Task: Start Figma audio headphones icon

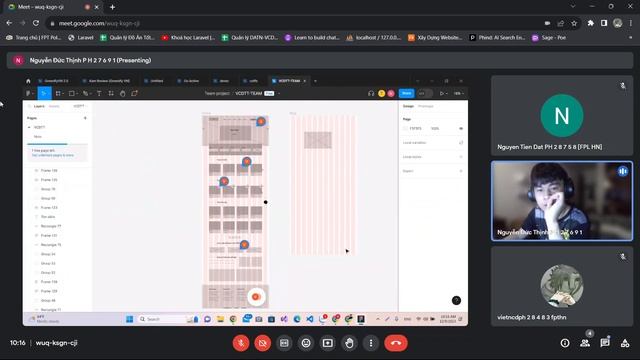Action: [x=371, y=93]
